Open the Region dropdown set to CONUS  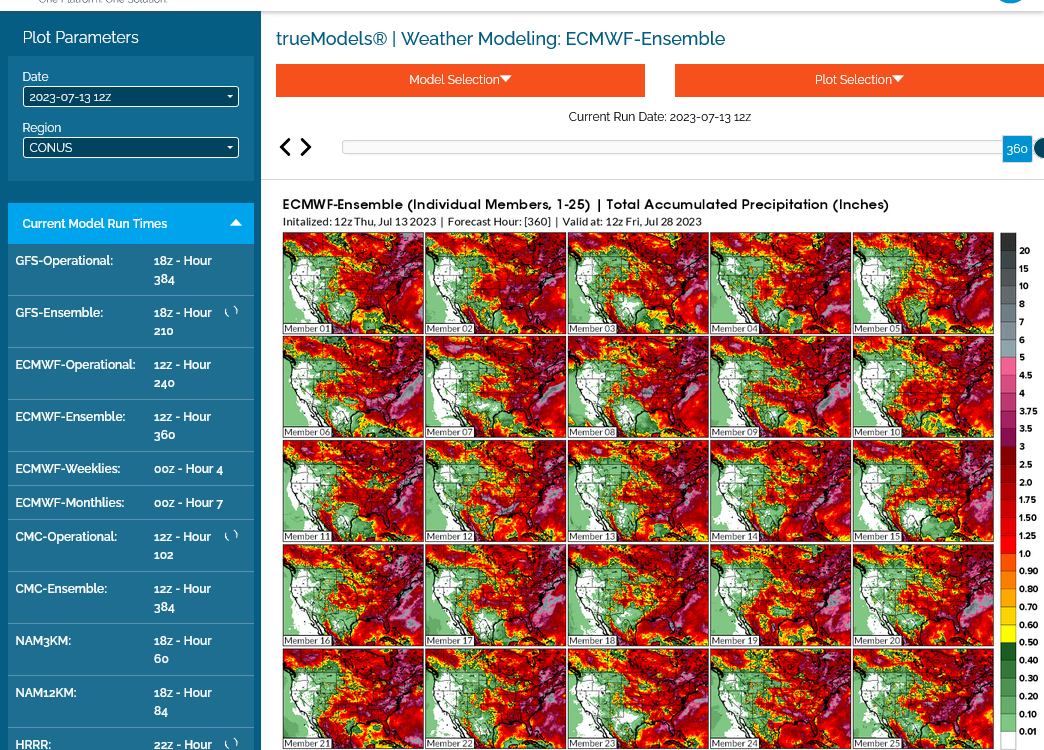pos(130,147)
